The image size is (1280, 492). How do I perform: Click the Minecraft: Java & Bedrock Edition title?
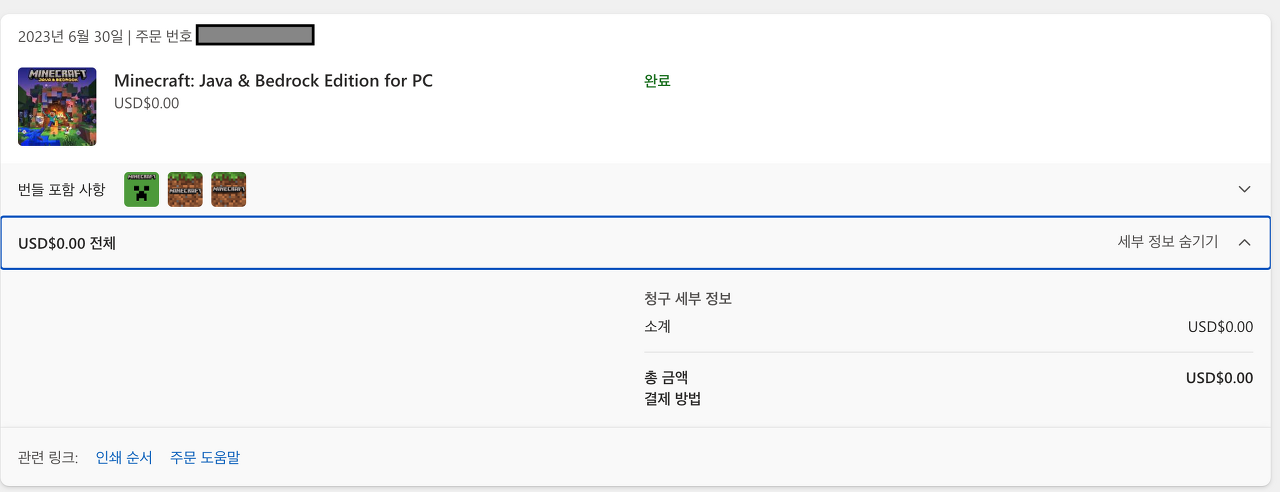pyautogui.click(x=273, y=81)
